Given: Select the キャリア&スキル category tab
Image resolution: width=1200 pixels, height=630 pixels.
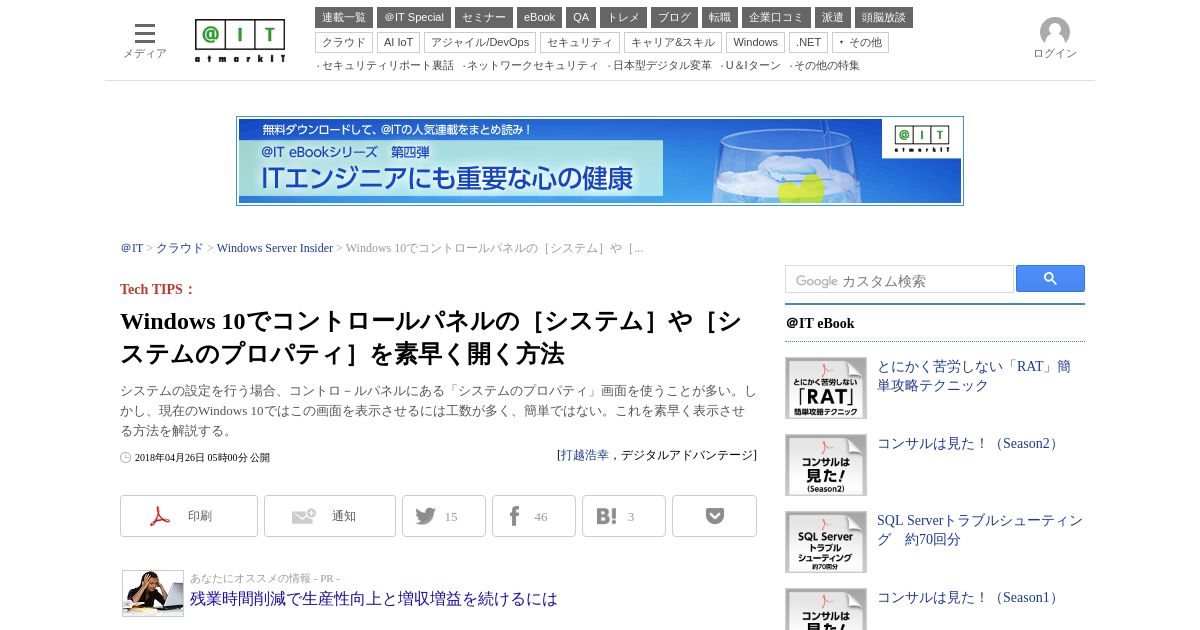Looking at the screenshot, I should click(673, 42).
